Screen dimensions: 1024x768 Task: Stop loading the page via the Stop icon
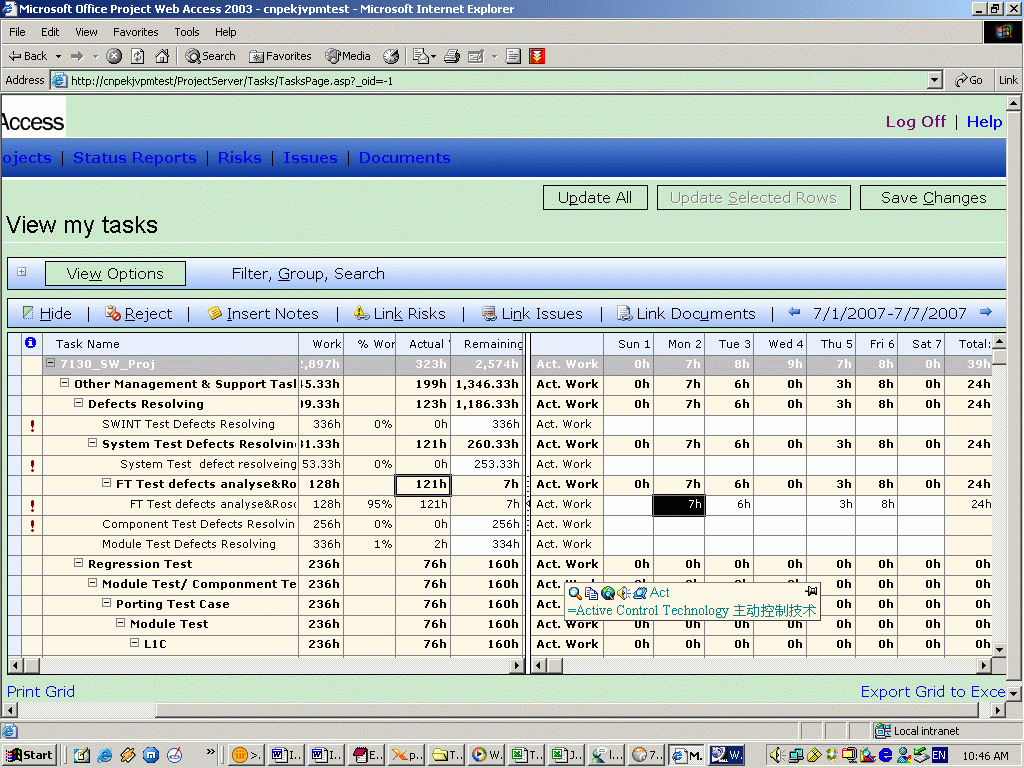tap(114, 56)
